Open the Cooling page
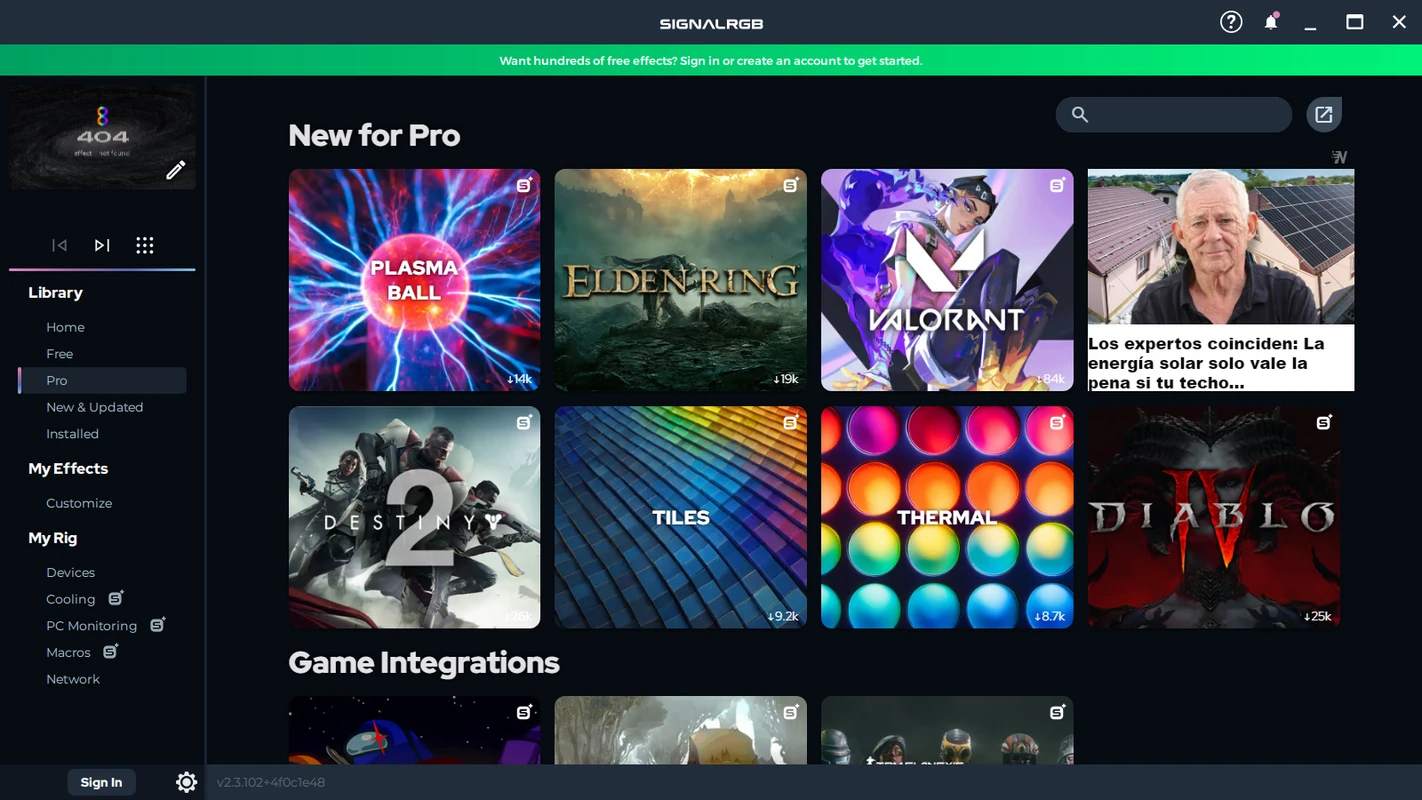 coord(70,599)
